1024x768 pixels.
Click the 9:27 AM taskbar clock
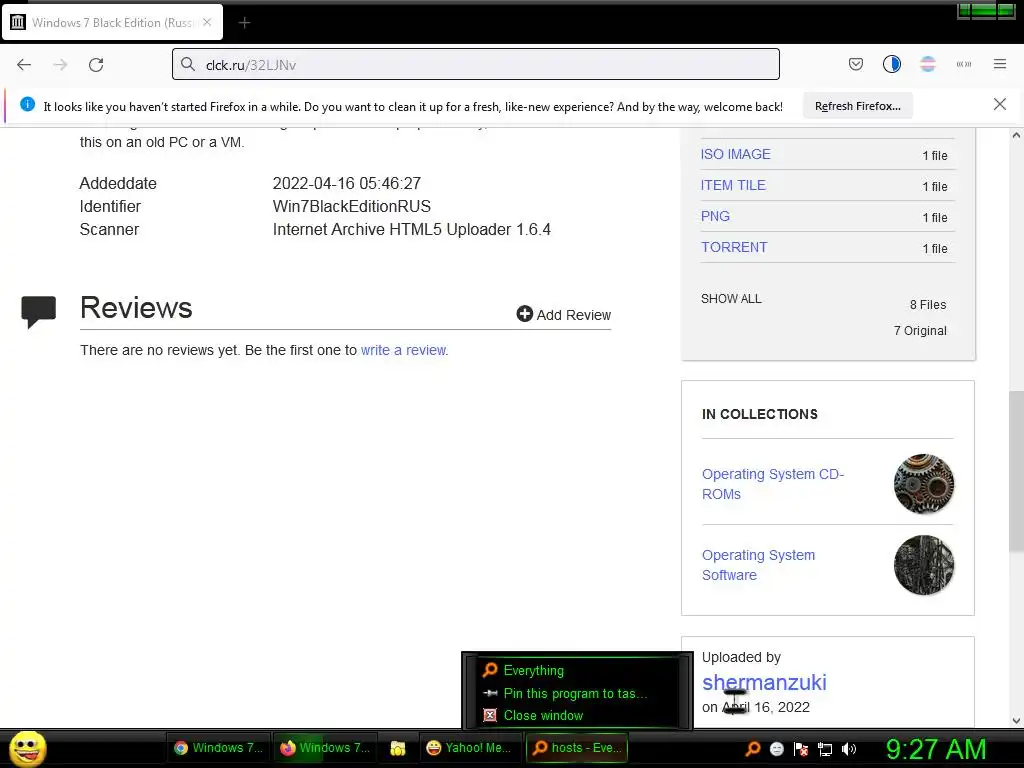click(936, 749)
